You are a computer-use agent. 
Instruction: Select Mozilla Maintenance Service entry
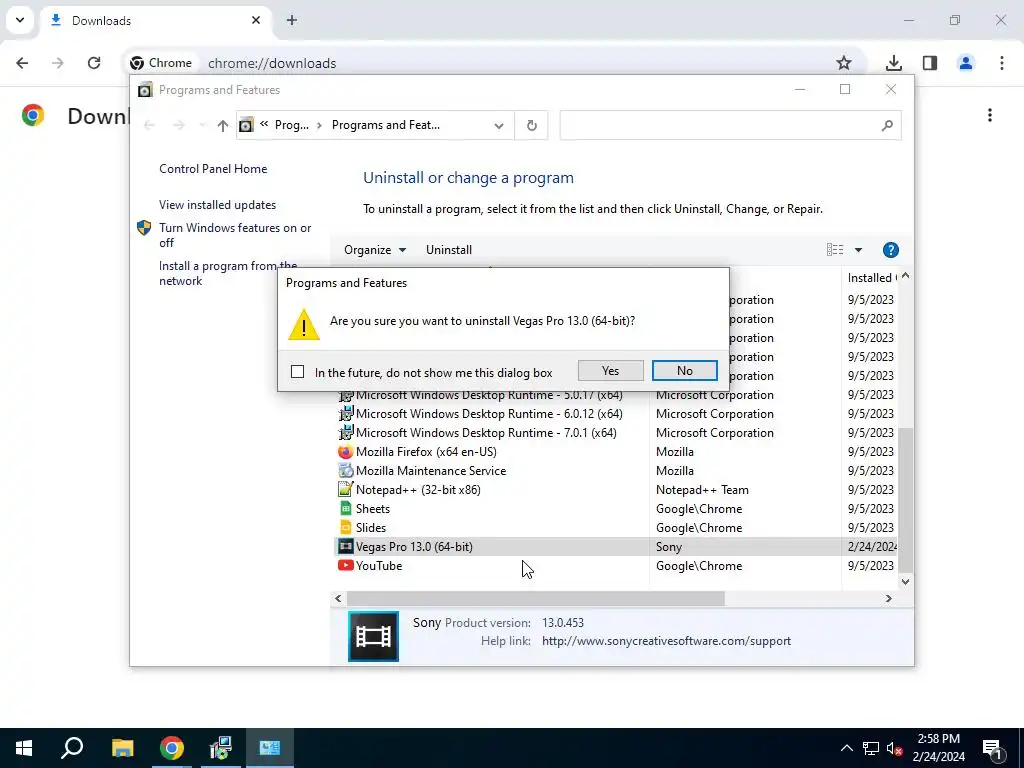coord(617,471)
